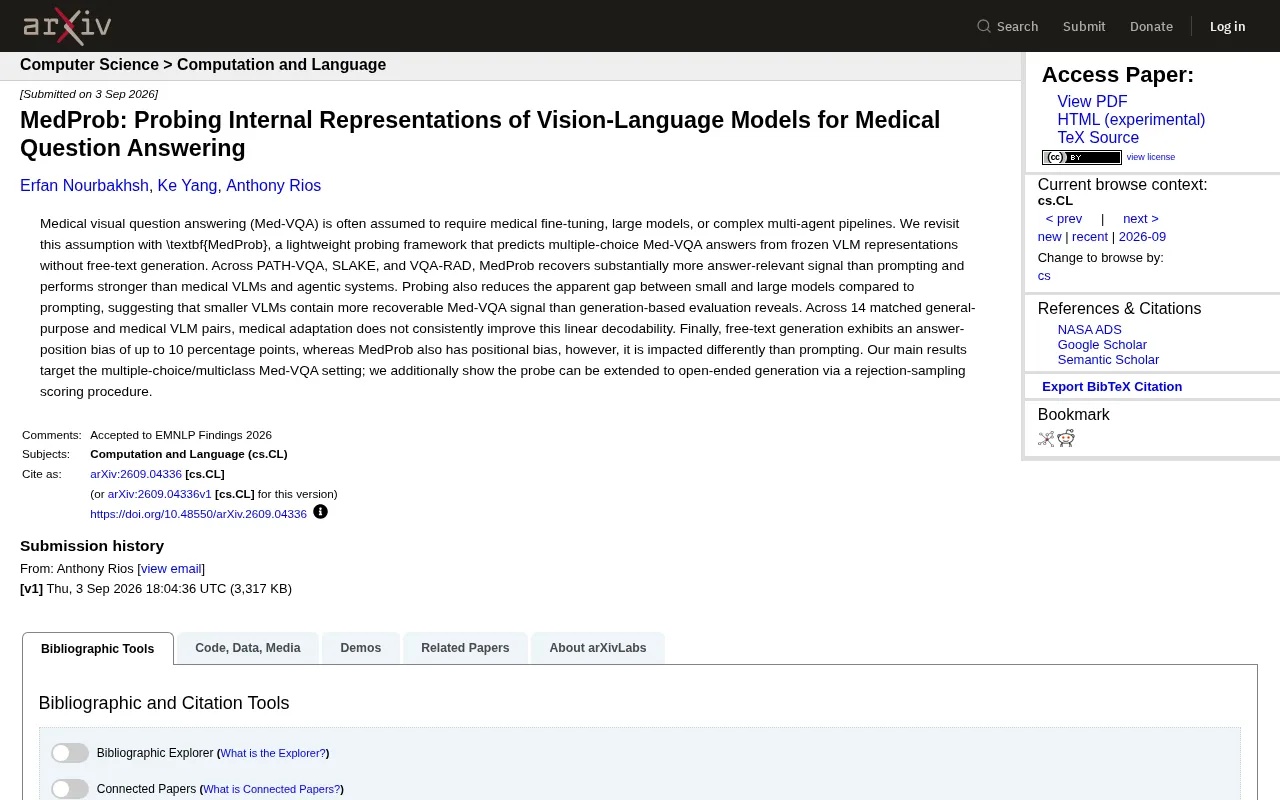Open author Ke Yang's link
The image size is (1280, 800).
[187, 186]
